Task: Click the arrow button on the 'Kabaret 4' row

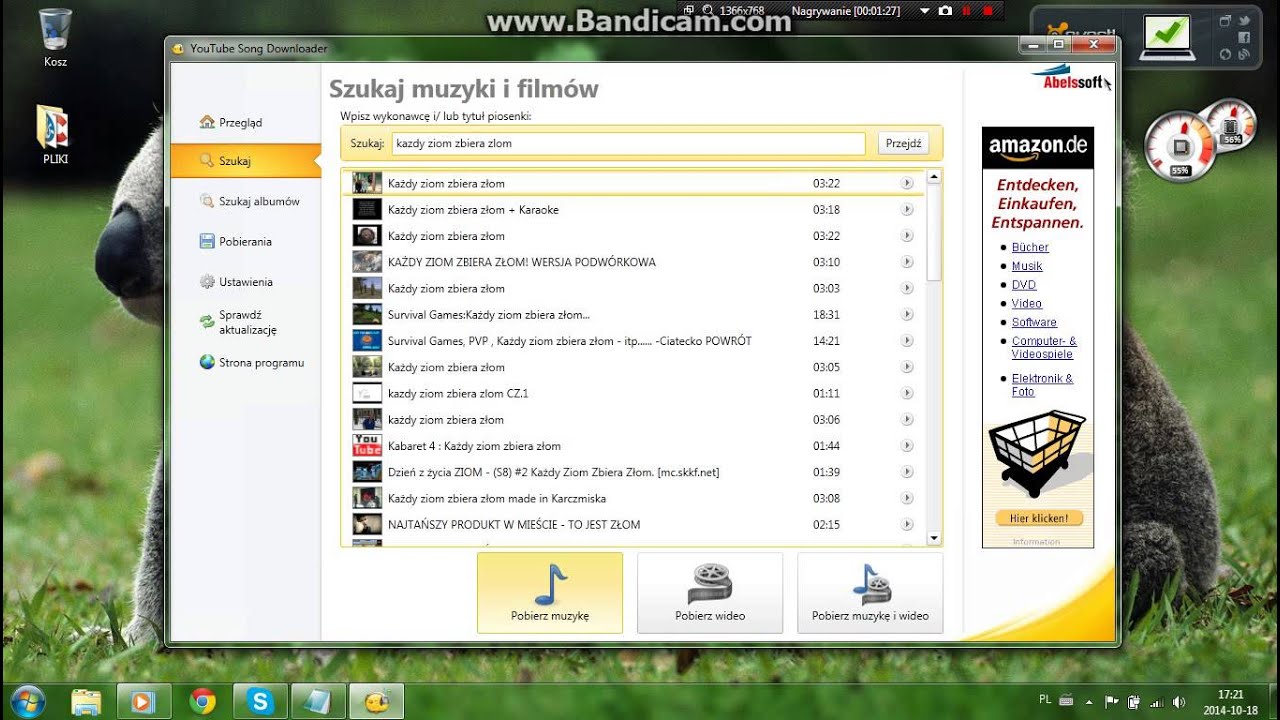Action: click(x=907, y=446)
